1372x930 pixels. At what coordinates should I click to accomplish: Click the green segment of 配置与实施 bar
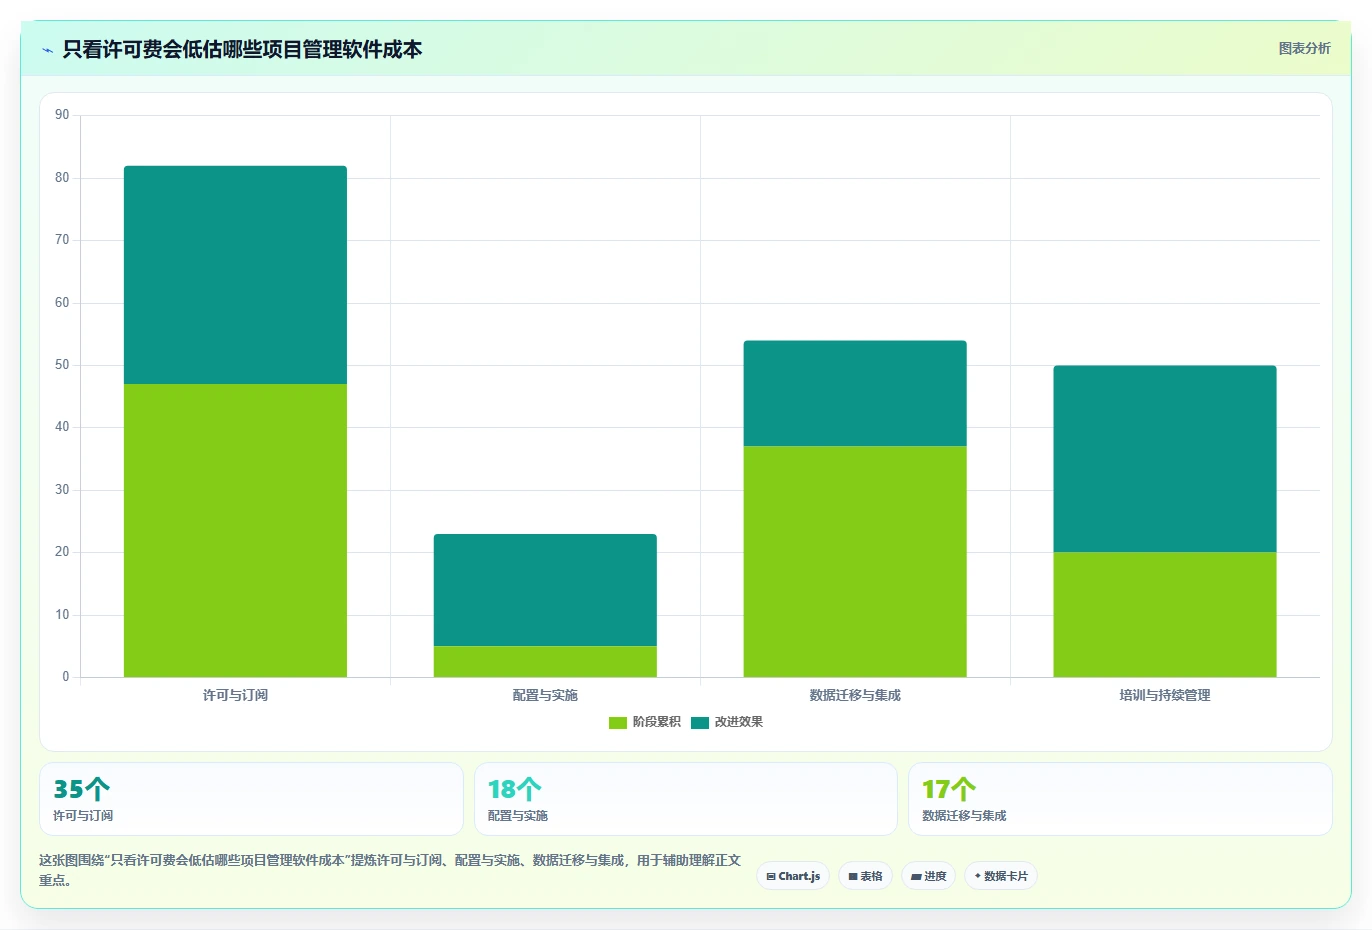pyautogui.click(x=545, y=662)
